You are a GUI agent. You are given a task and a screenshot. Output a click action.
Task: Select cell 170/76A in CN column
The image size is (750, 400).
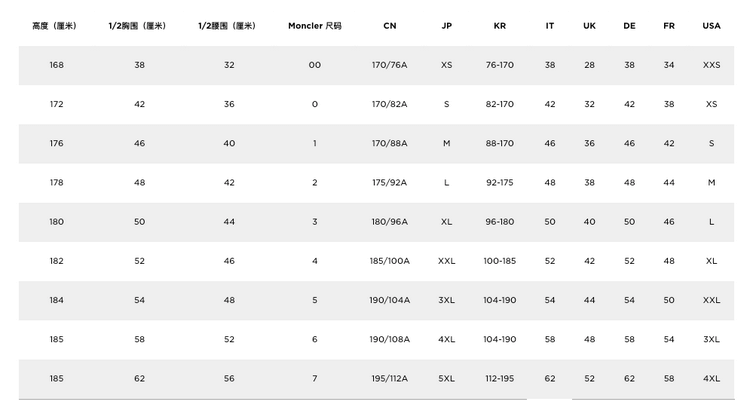tap(390, 65)
